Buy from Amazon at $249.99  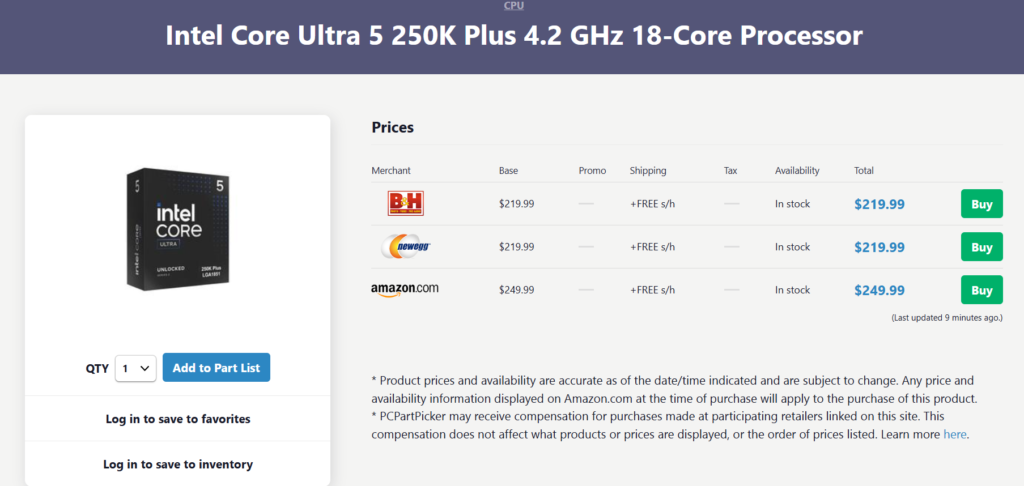click(981, 290)
